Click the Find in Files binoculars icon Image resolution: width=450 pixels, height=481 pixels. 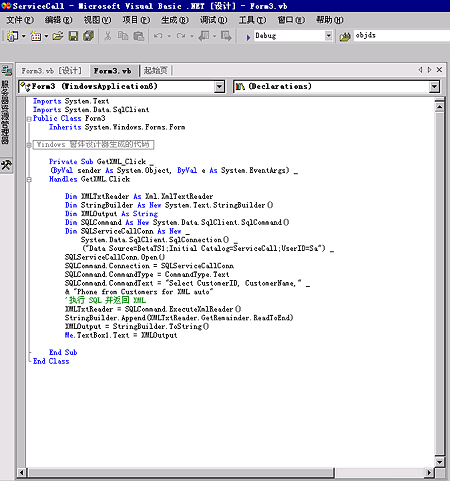345,36
